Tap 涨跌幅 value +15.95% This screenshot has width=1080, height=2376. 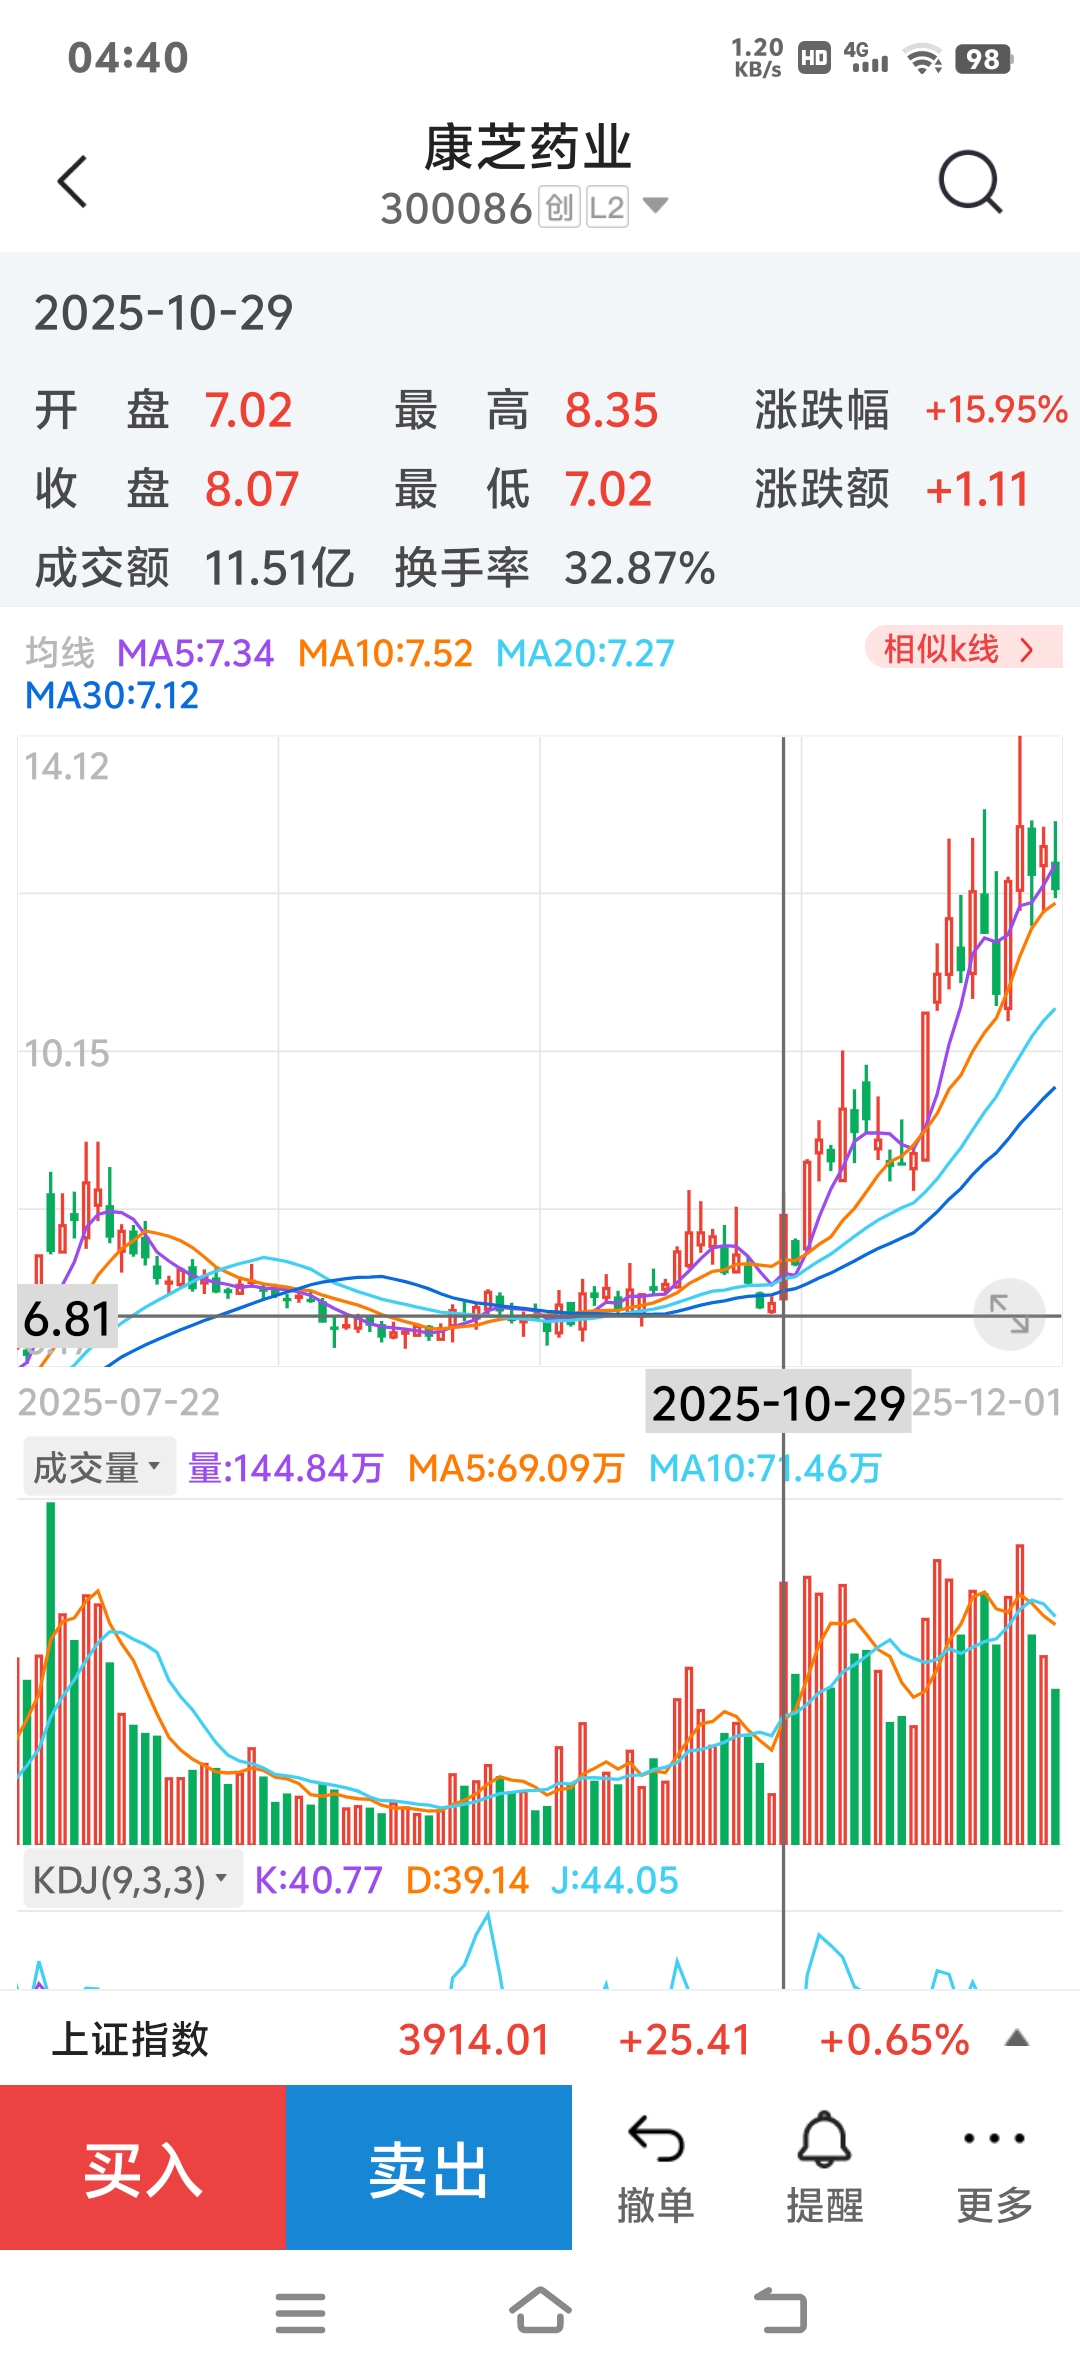tap(996, 410)
